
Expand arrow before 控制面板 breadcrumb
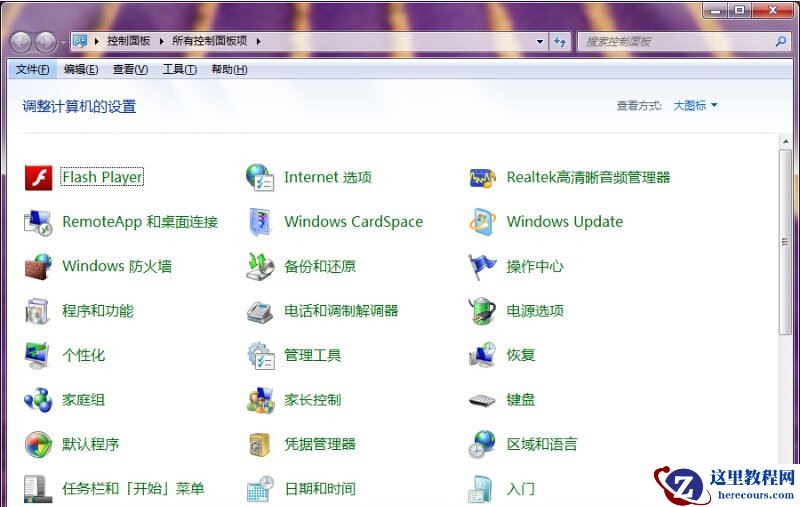96,41
